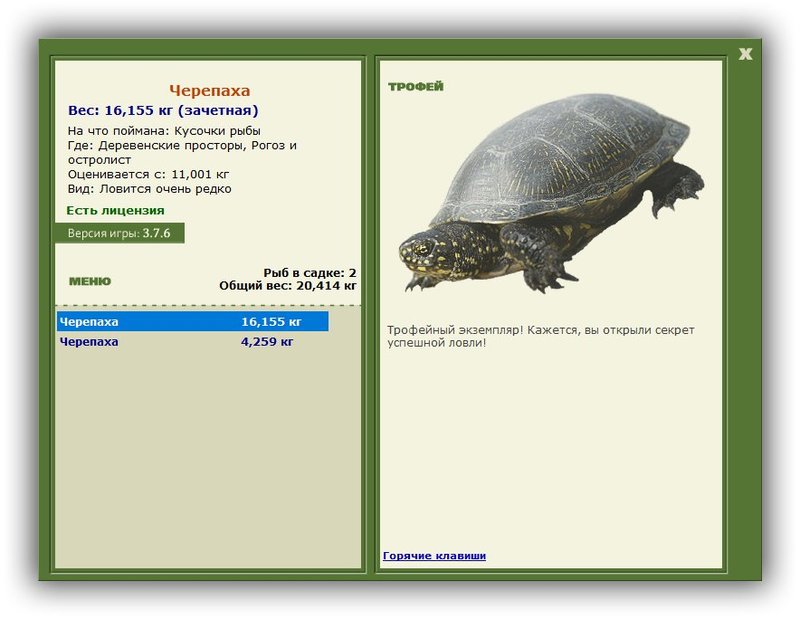Click the Рыб в садке: 2 counter

click(x=310, y=273)
